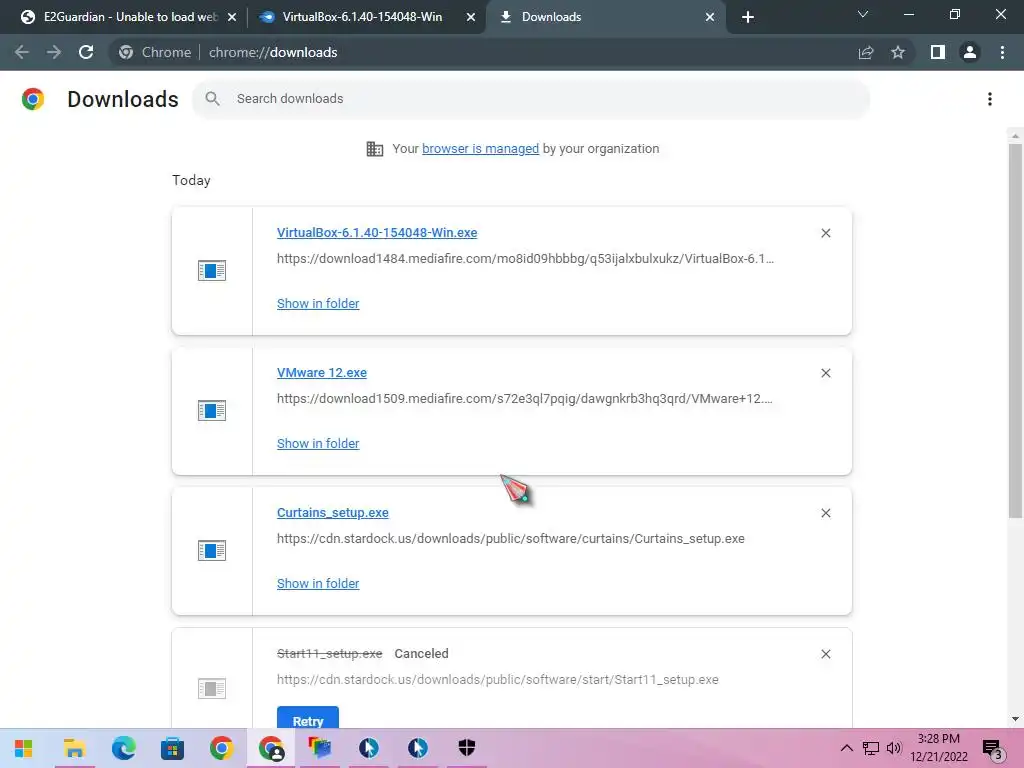Image resolution: width=1024 pixels, height=768 pixels.
Task: Remove VMware 12.exe from list
Action: tap(825, 373)
